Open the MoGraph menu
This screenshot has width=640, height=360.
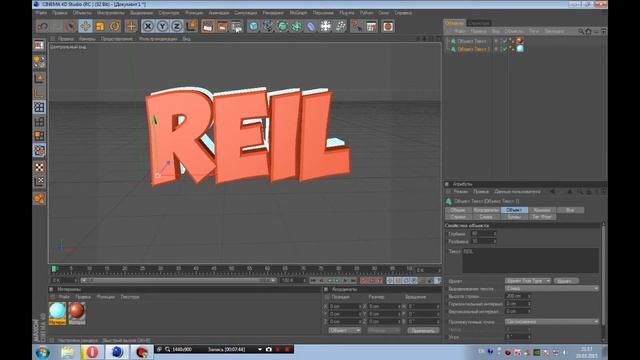298,13
